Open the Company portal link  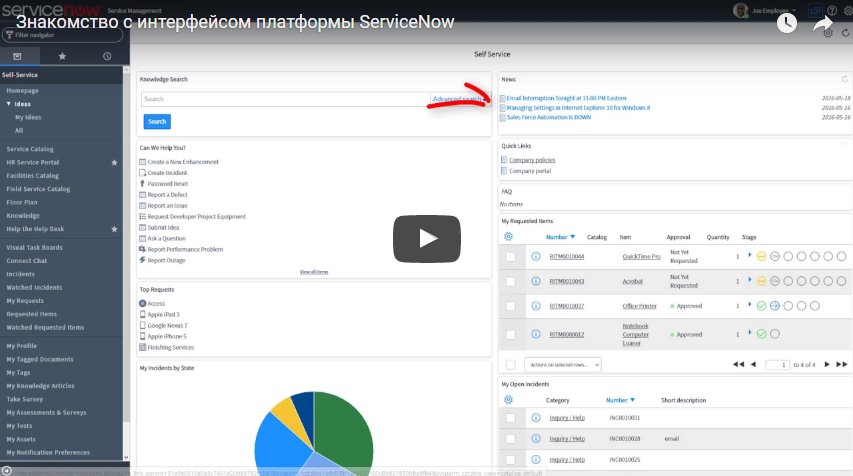[530, 171]
